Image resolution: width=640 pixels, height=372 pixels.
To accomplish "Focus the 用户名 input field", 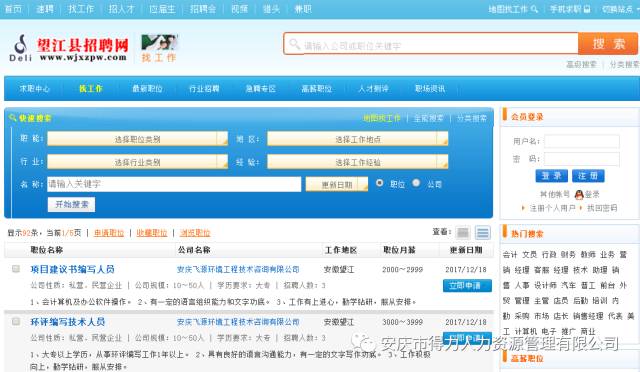I will coord(582,141).
